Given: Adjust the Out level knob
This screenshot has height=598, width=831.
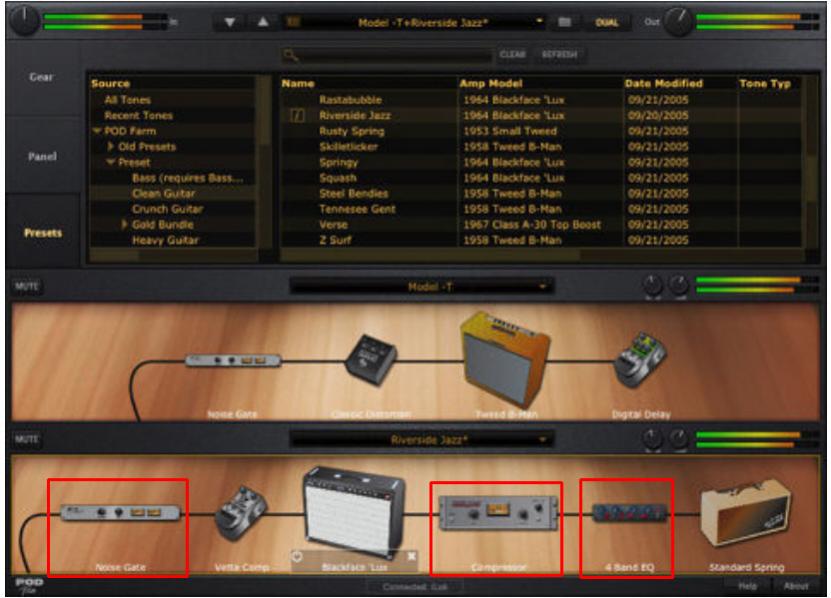Looking at the screenshot, I should [x=679, y=22].
